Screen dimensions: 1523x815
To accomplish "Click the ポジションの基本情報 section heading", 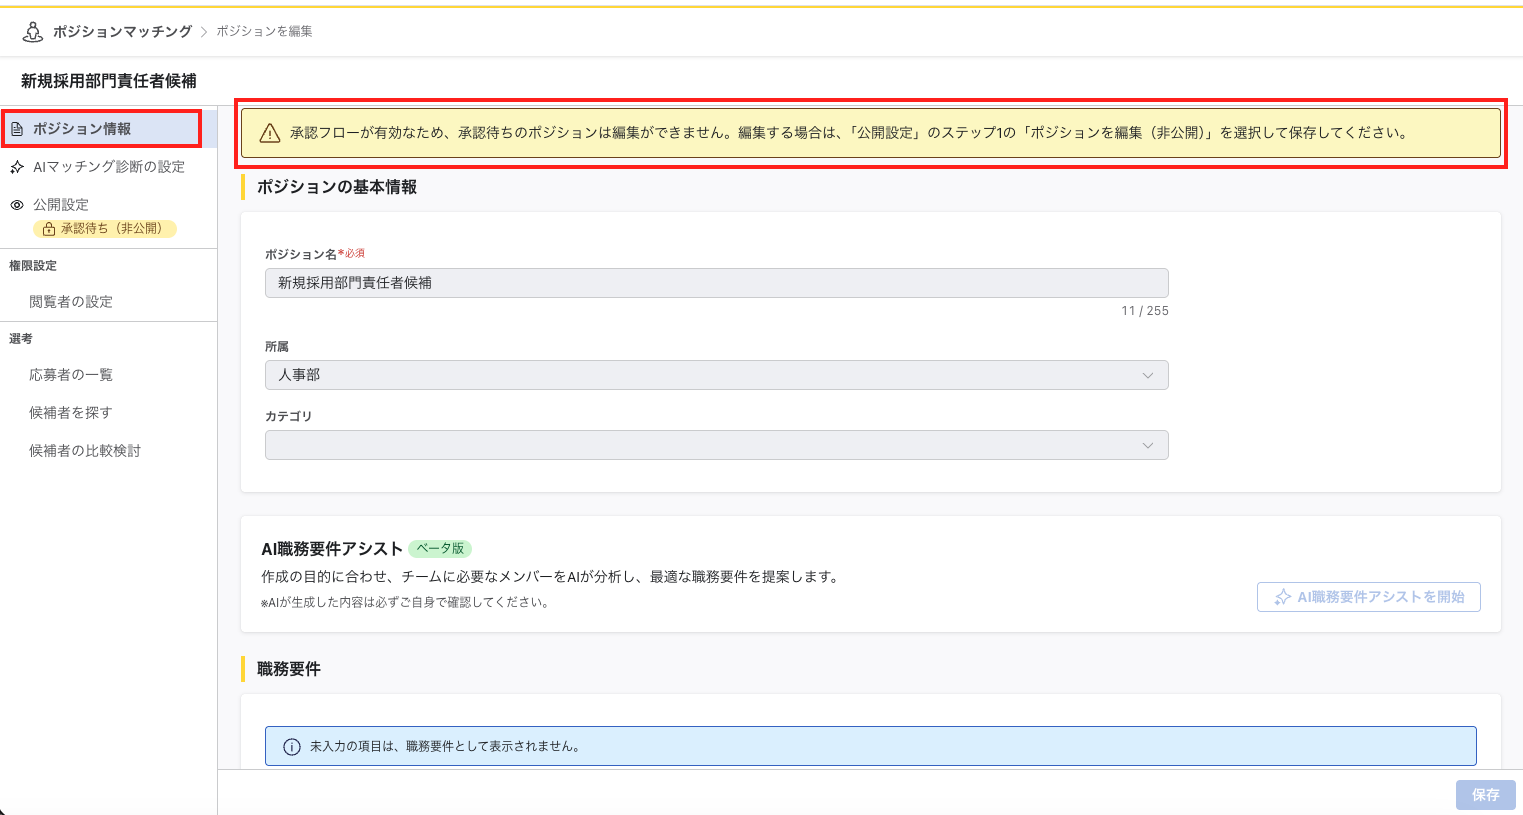I will point(337,187).
